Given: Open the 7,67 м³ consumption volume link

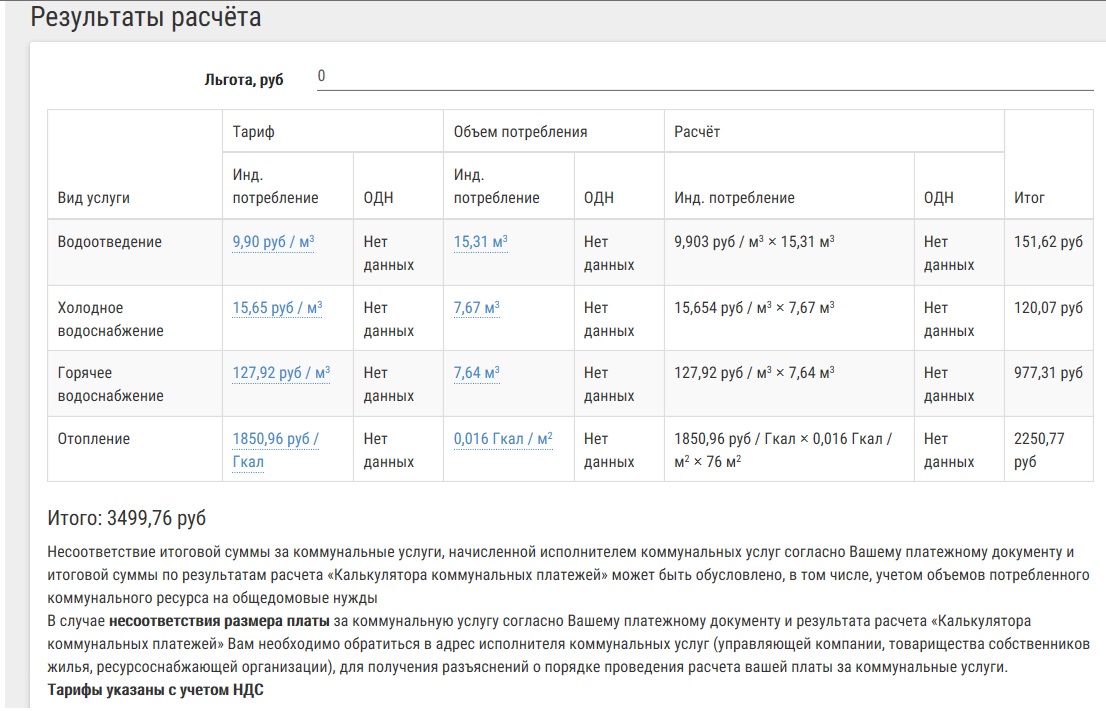Looking at the screenshot, I should click(476, 308).
